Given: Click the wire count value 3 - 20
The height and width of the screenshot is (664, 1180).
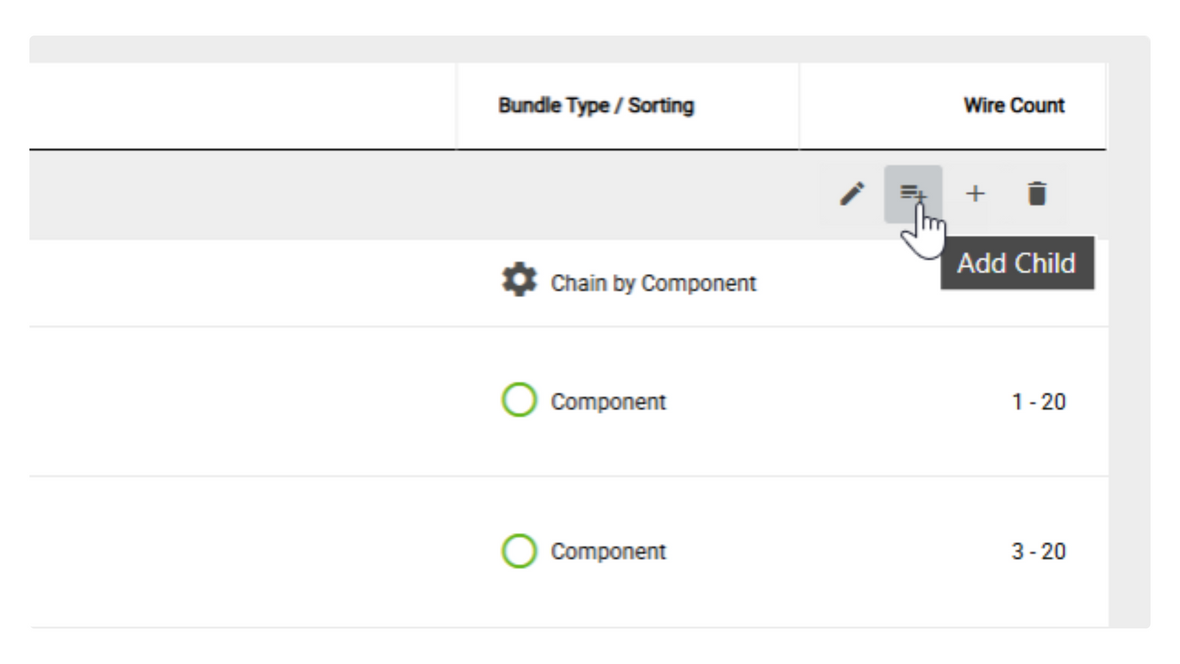Looking at the screenshot, I should [x=1039, y=552].
